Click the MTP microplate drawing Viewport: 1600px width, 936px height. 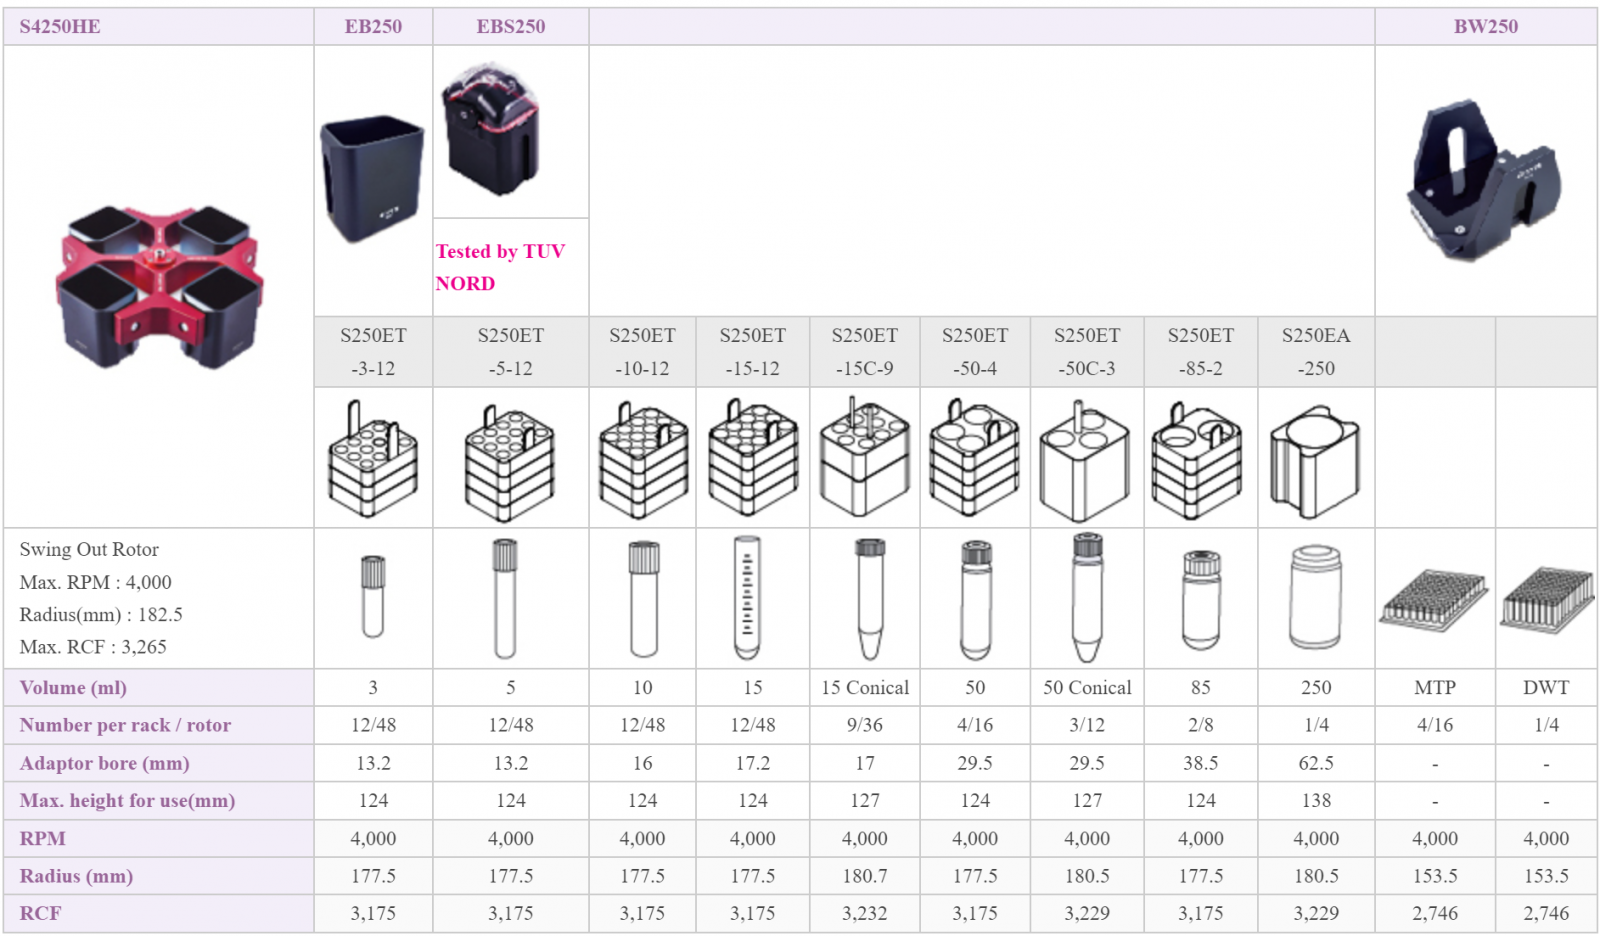pos(1434,600)
